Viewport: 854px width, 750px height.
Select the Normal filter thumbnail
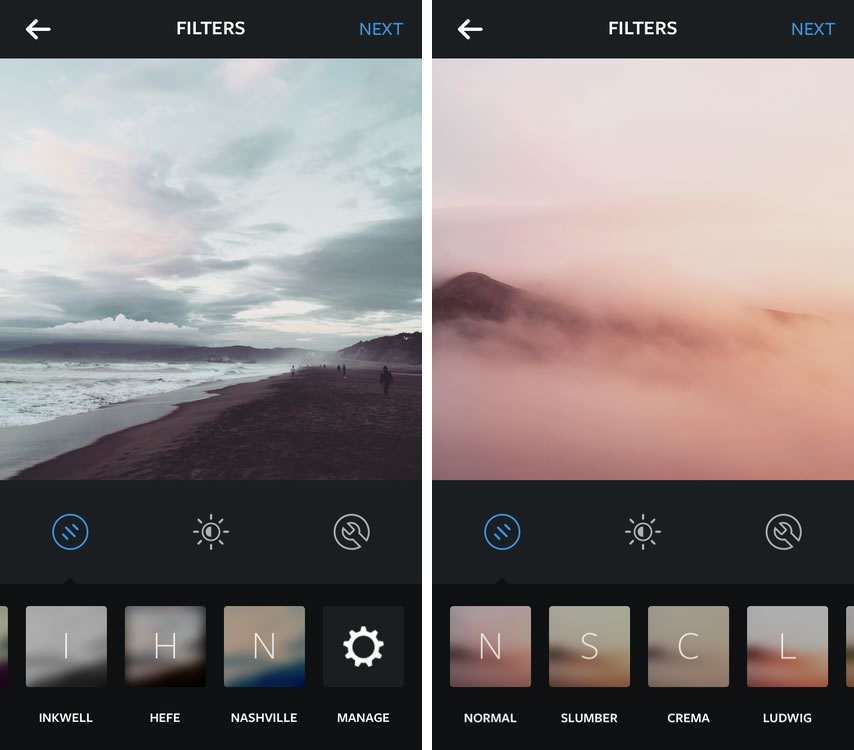coord(490,647)
